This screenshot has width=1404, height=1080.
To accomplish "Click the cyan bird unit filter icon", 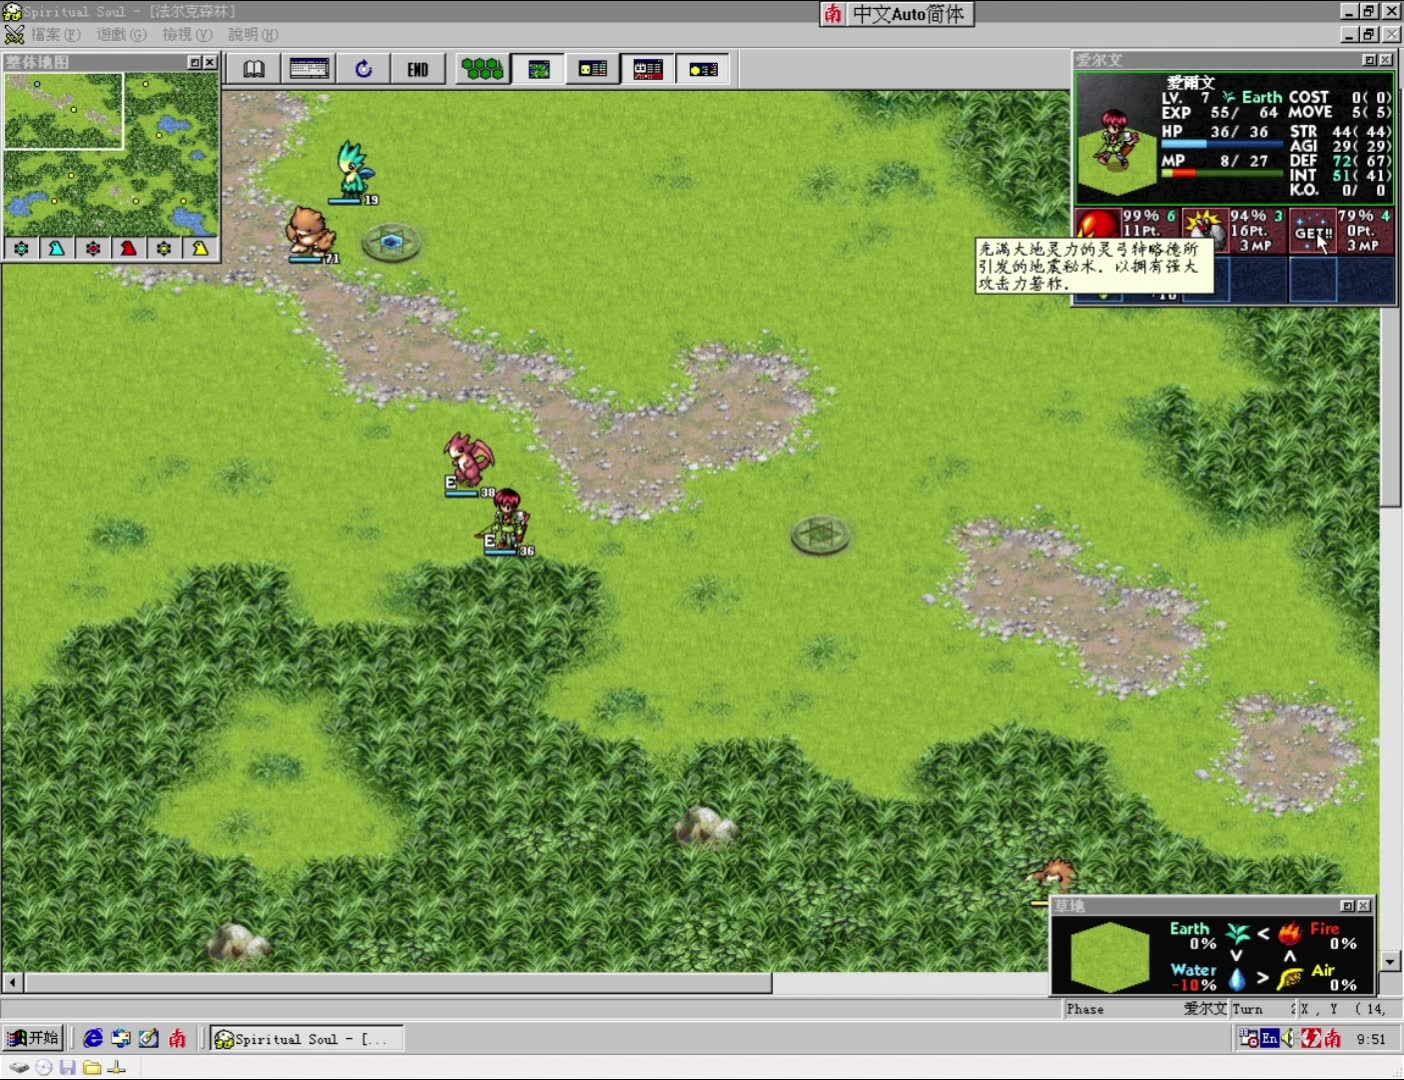I will [57, 248].
